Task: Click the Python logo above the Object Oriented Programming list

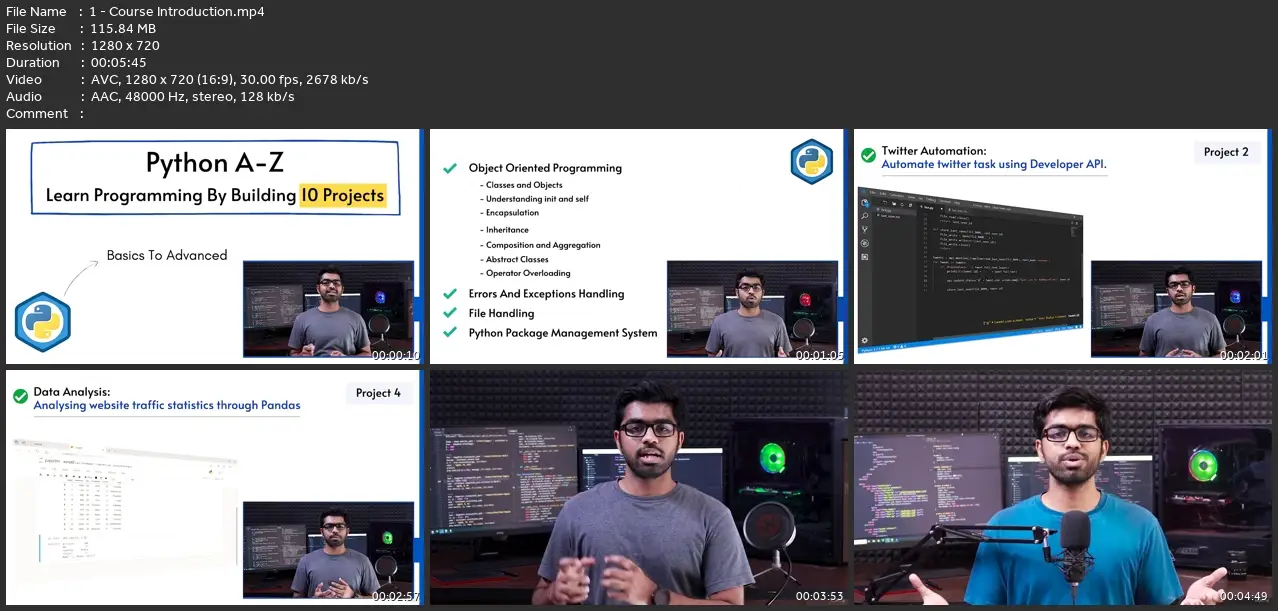Action: (x=811, y=162)
